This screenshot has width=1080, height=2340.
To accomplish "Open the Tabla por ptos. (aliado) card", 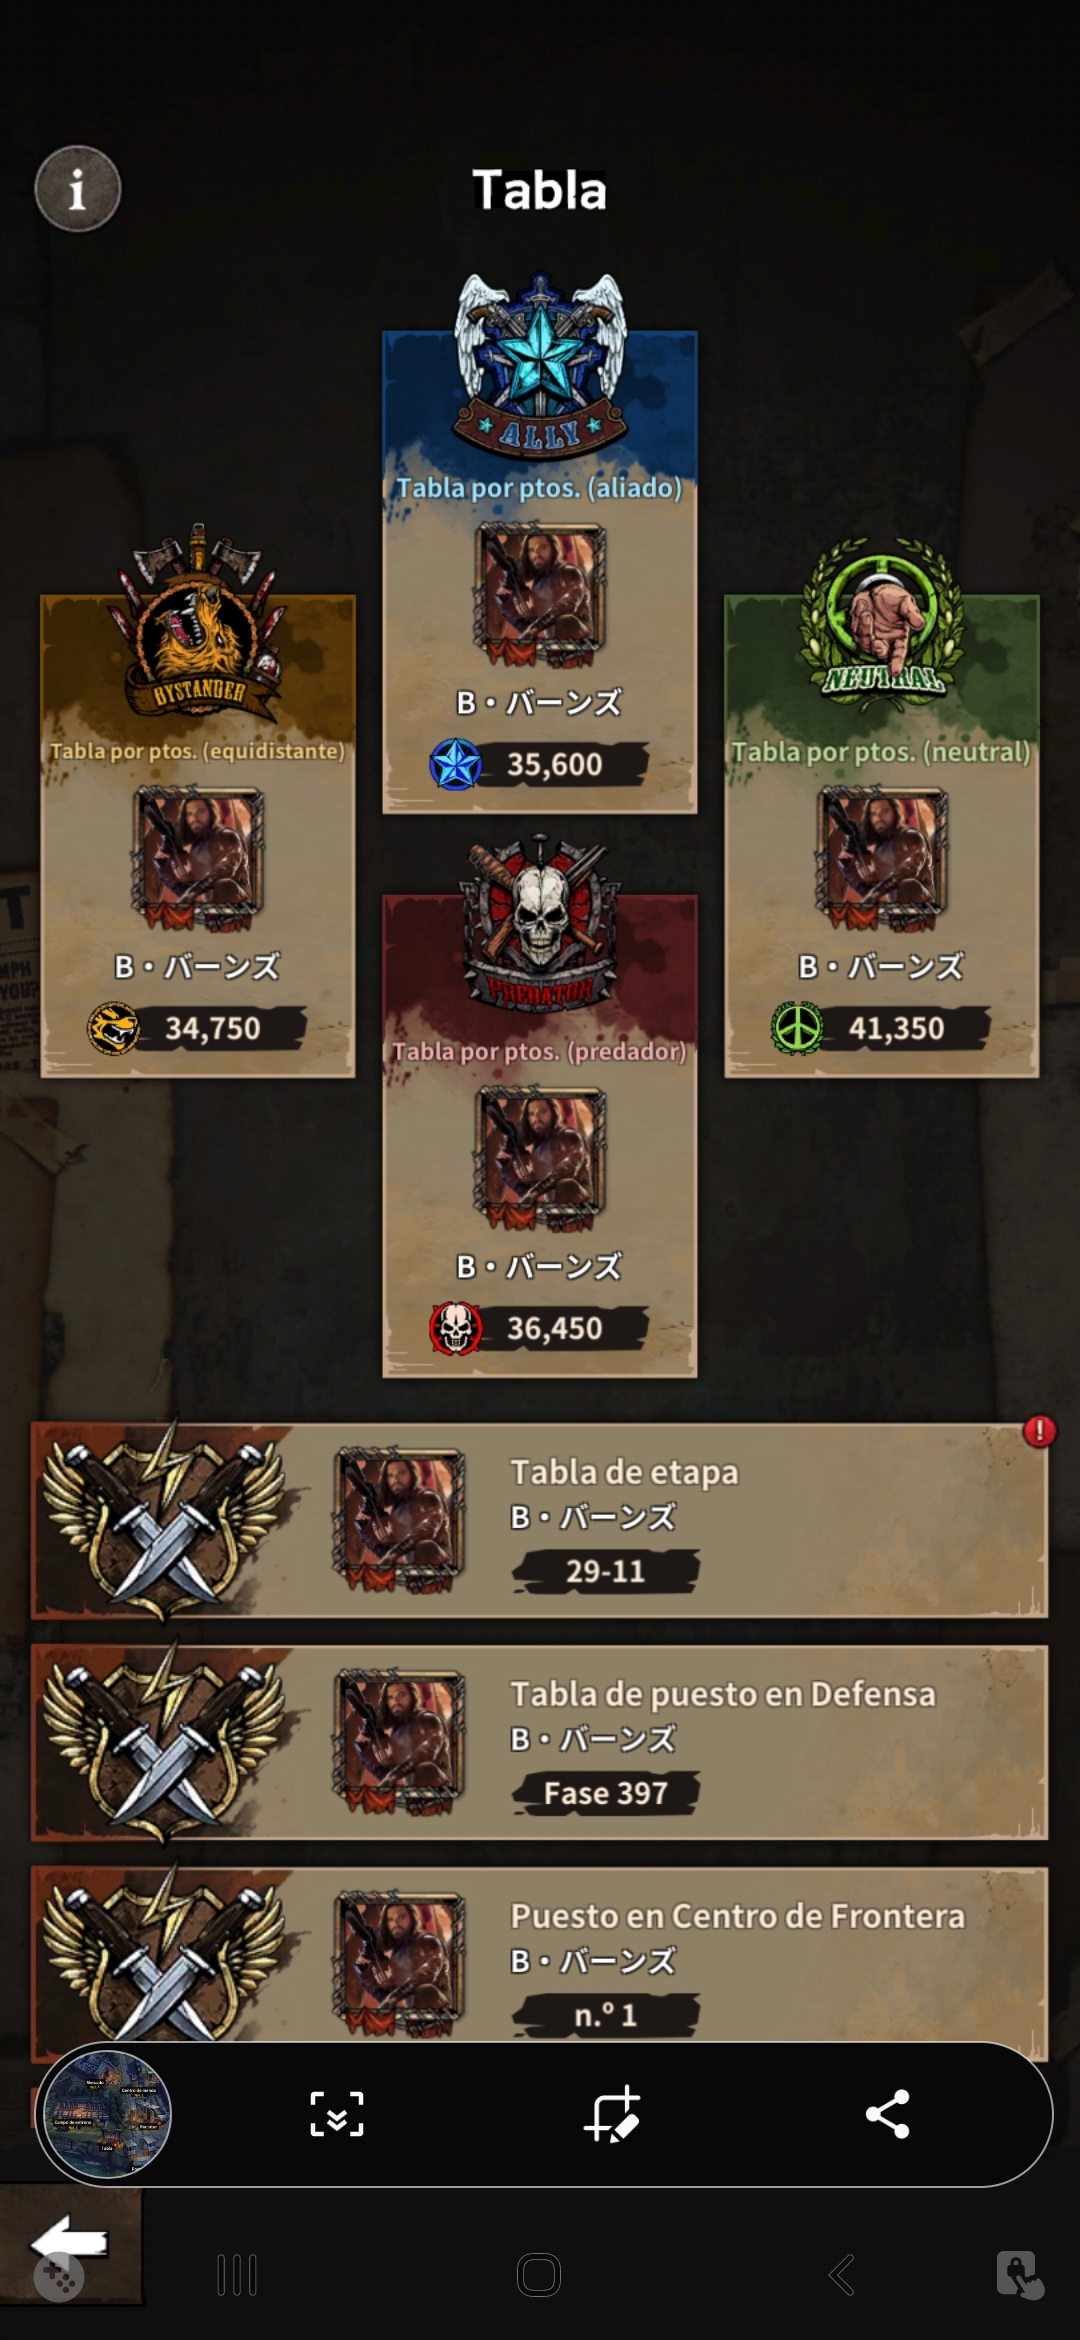I will 540,572.
